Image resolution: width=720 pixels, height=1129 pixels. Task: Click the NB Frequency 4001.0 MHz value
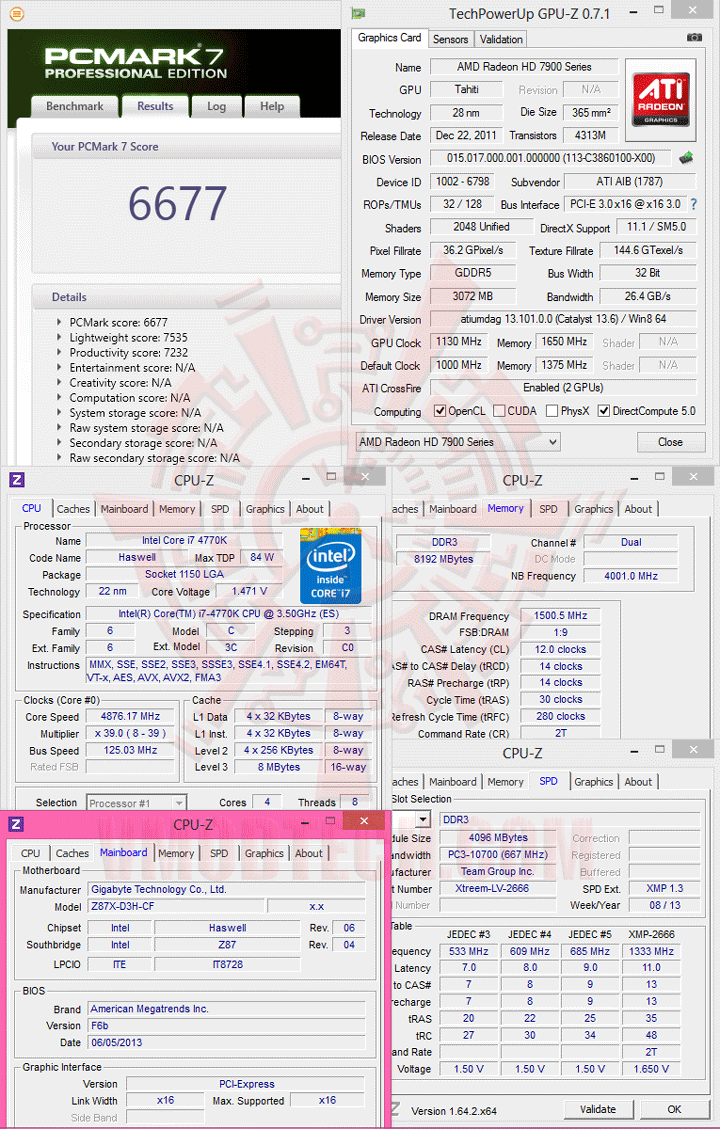pyautogui.click(x=631, y=576)
